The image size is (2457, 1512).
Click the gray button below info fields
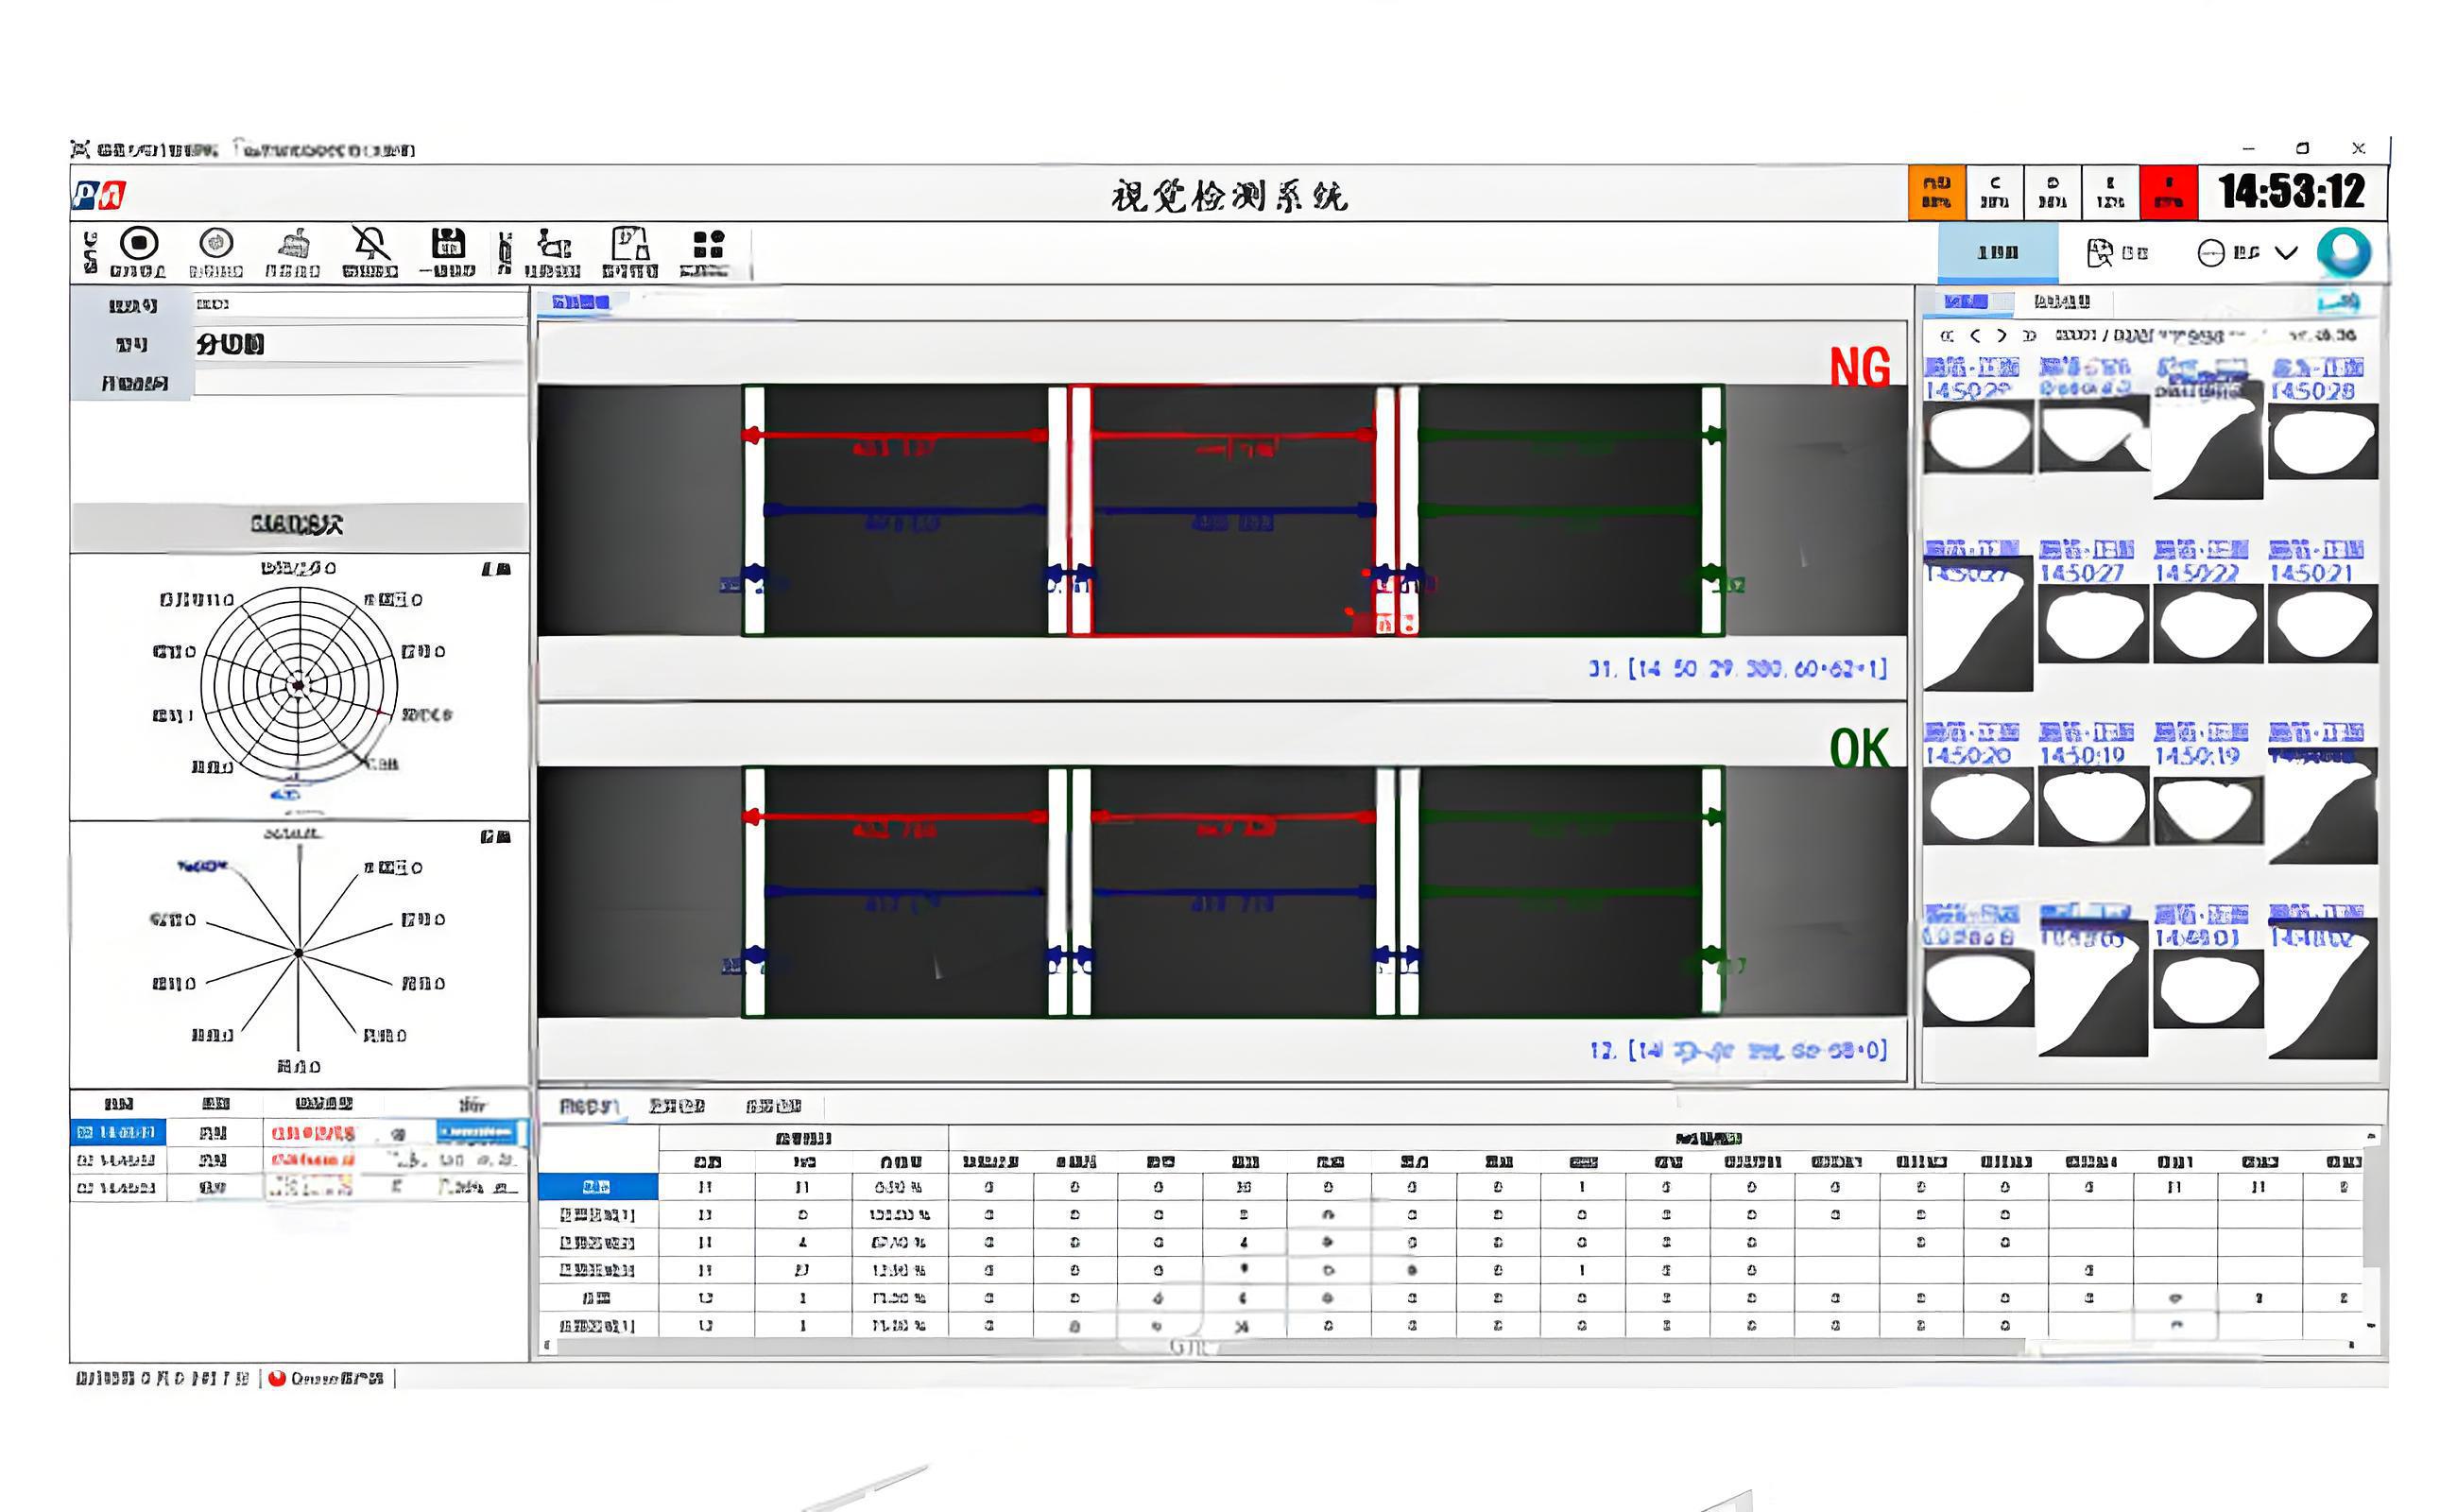click(x=297, y=524)
